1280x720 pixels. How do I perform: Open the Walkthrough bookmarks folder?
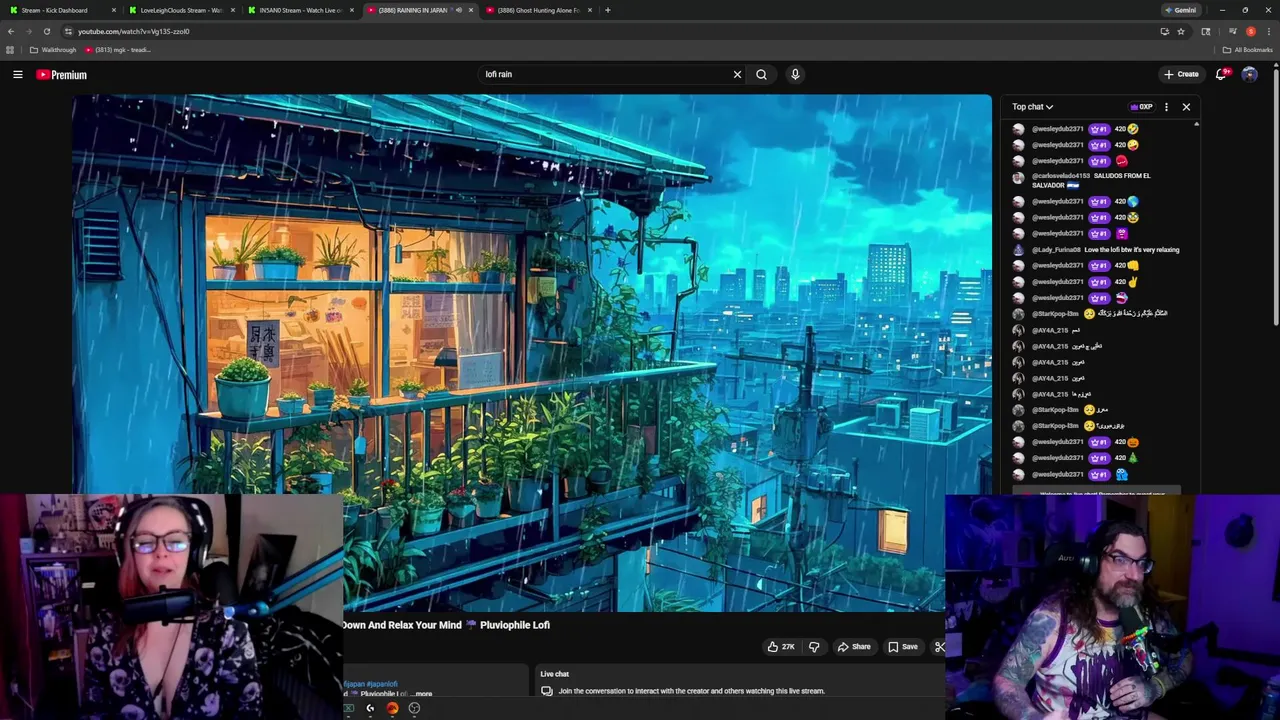[52, 50]
